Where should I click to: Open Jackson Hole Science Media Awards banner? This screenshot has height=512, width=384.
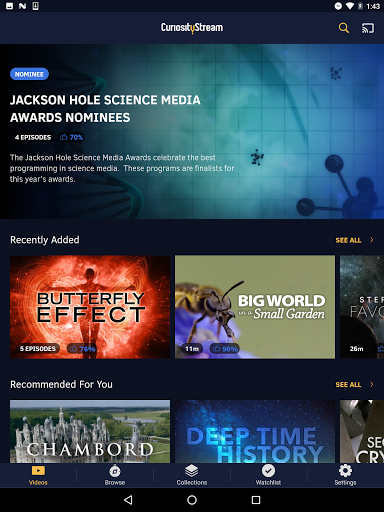tap(192, 131)
